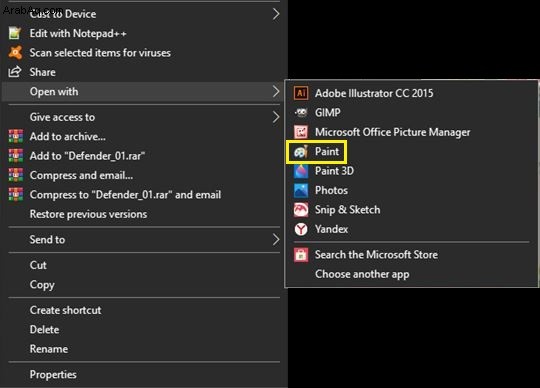Click the Microsoft Office Picture Manager icon

click(x=301, y=132)
